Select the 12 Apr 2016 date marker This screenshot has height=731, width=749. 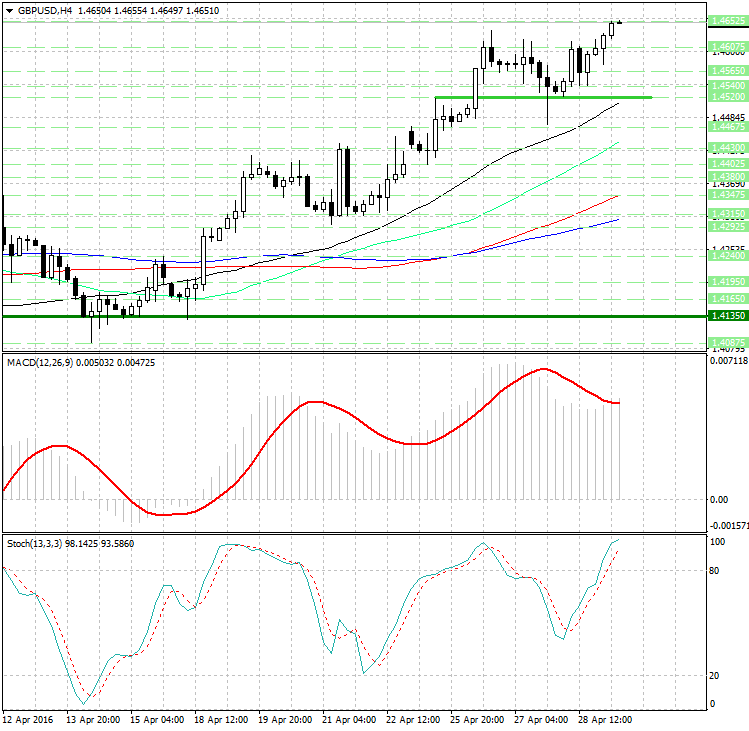[x=27, y=720]
